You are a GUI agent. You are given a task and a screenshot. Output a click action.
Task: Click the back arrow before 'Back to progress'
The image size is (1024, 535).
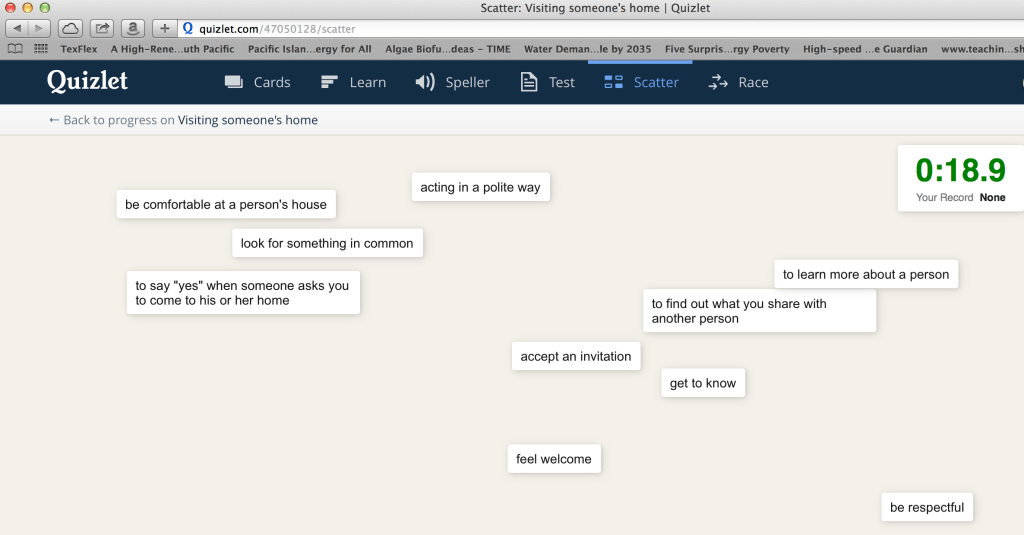coord(54,120)
